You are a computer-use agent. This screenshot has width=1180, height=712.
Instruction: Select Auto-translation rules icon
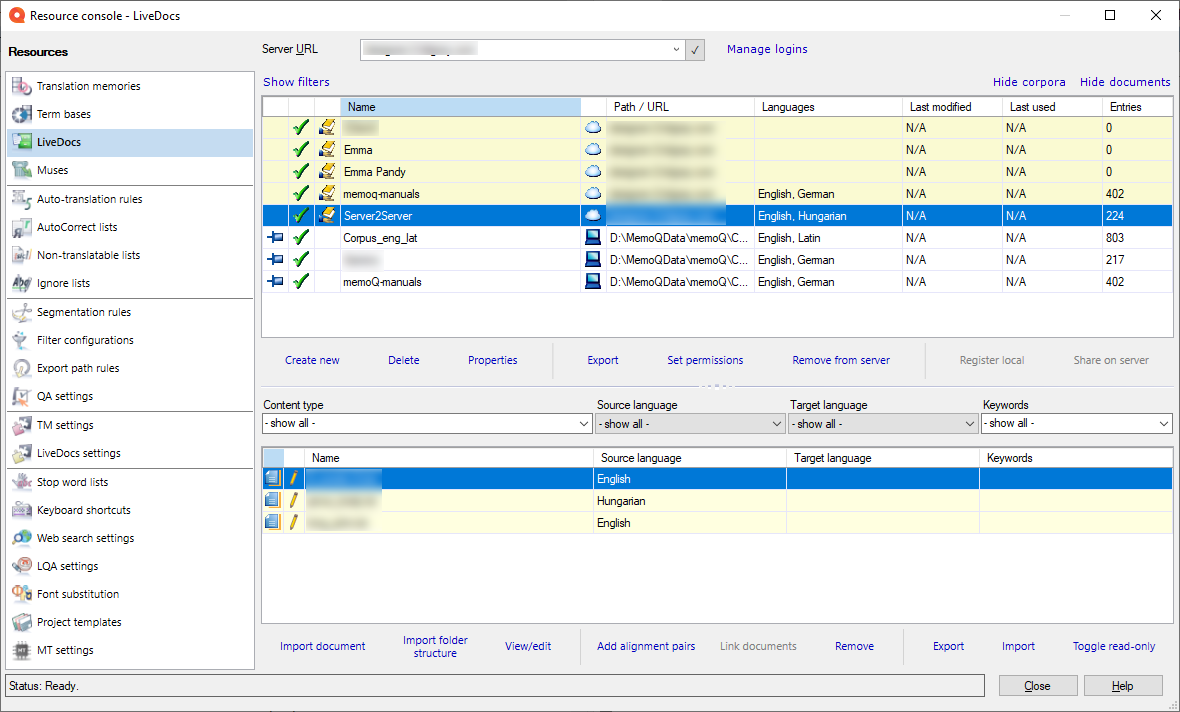22,199
